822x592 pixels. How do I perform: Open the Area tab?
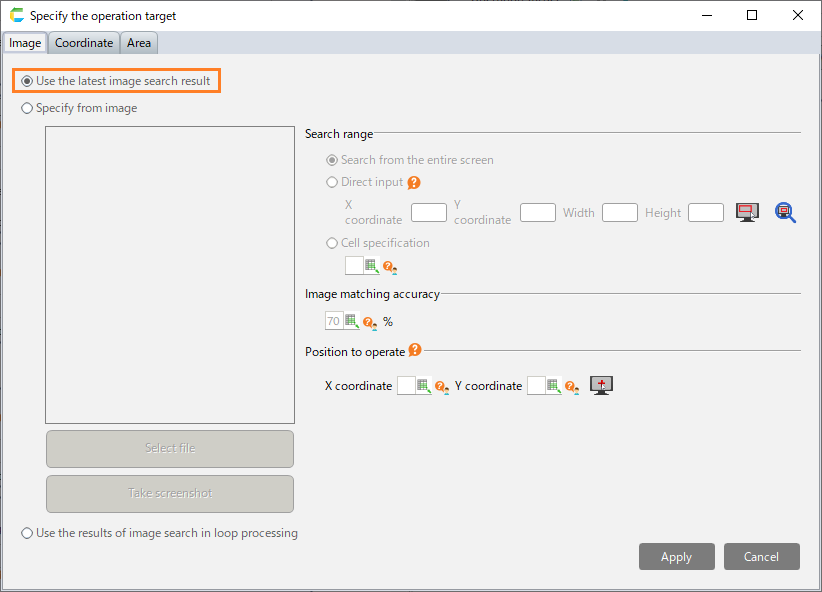tap(139, 43)
